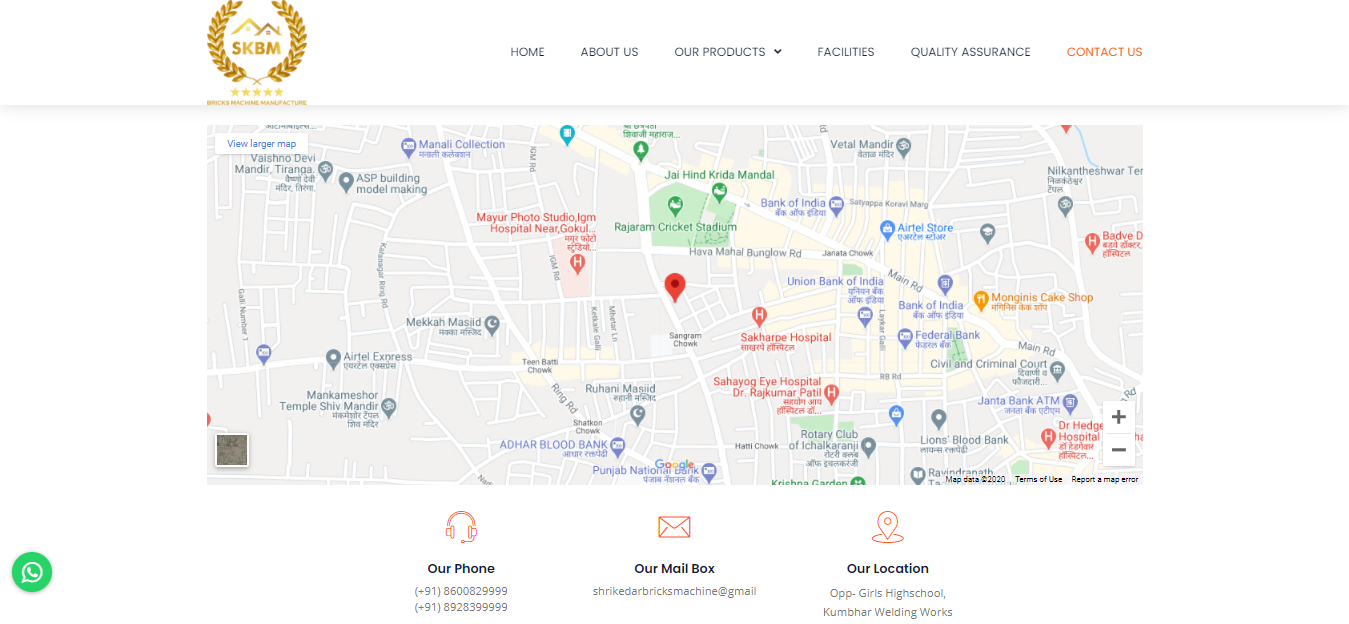Click the shrikedarbricksmachine@gmail email address
The width and height of the screenshot is (1349, 624).
[x=675, y=591]
